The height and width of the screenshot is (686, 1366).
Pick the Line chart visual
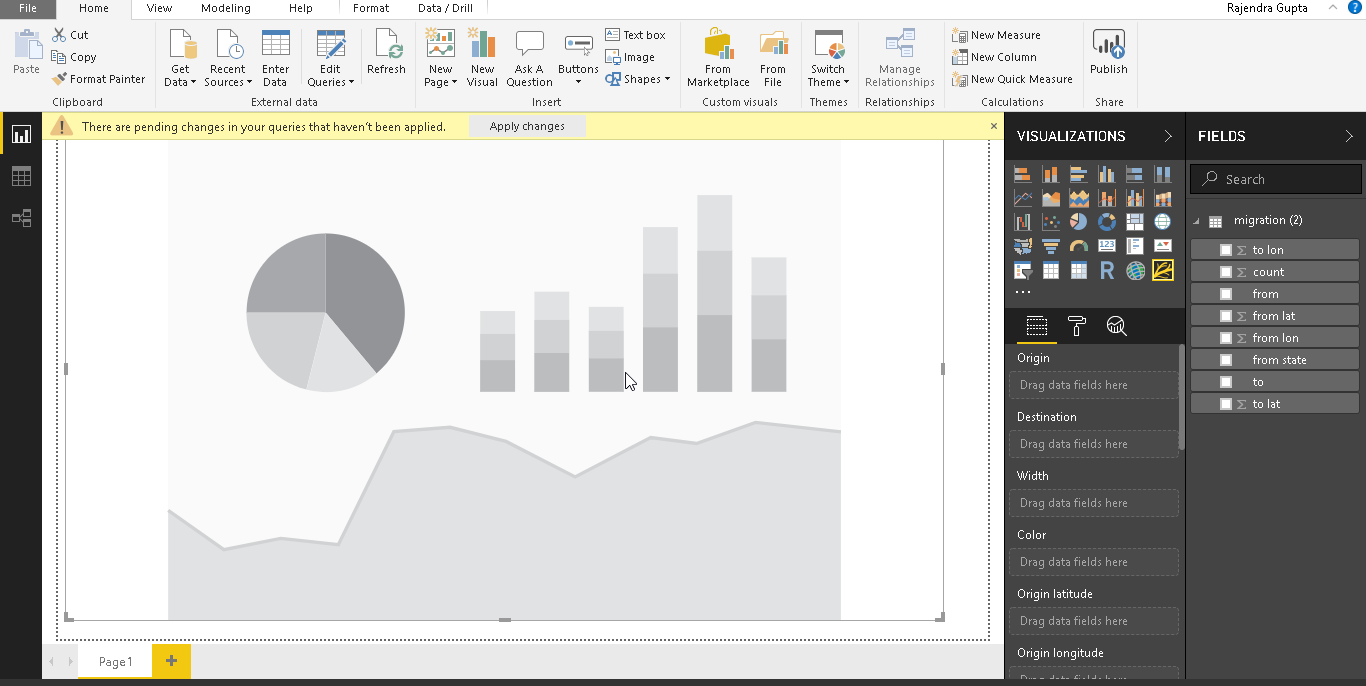(1023, 198)
